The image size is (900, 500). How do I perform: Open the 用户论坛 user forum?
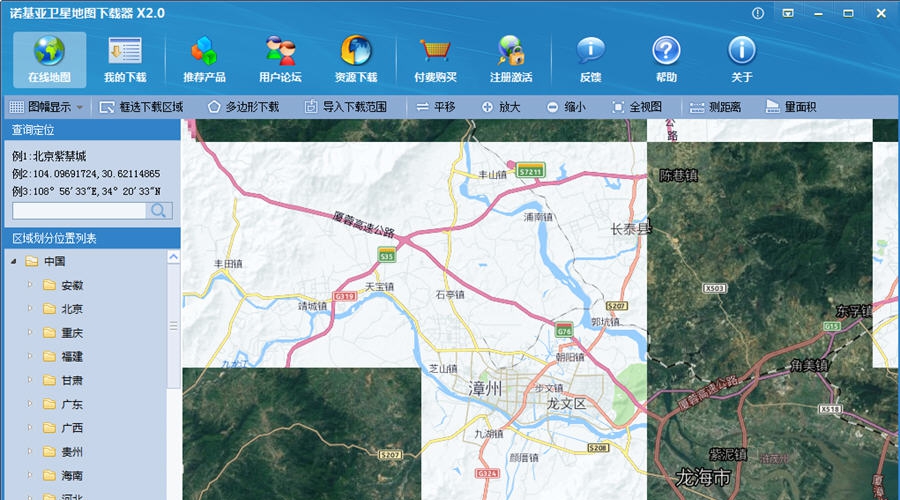(280, 60)
